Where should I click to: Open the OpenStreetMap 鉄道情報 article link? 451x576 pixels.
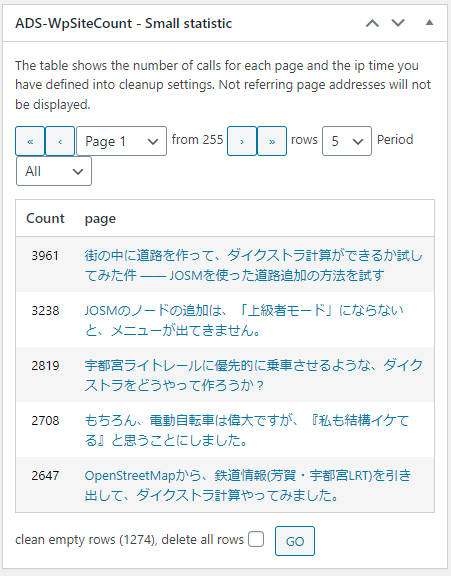pos(248,485)
